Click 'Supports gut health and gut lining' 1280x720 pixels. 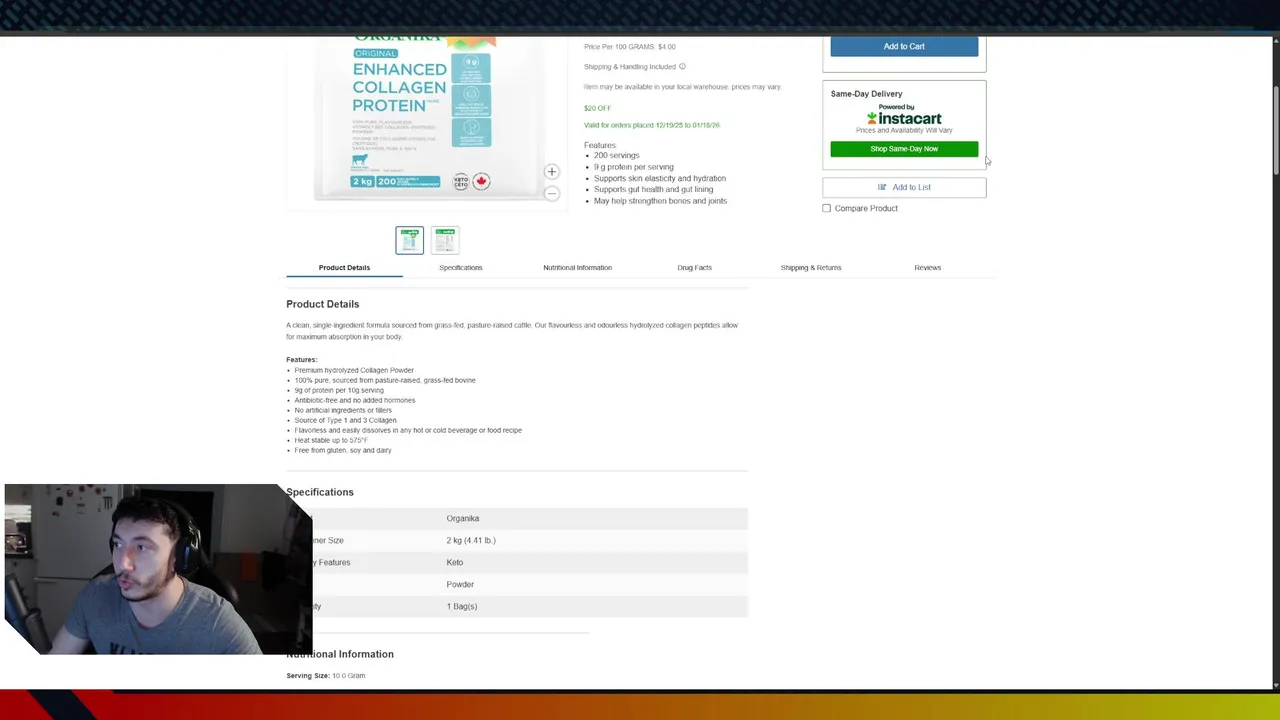(653, 189)
